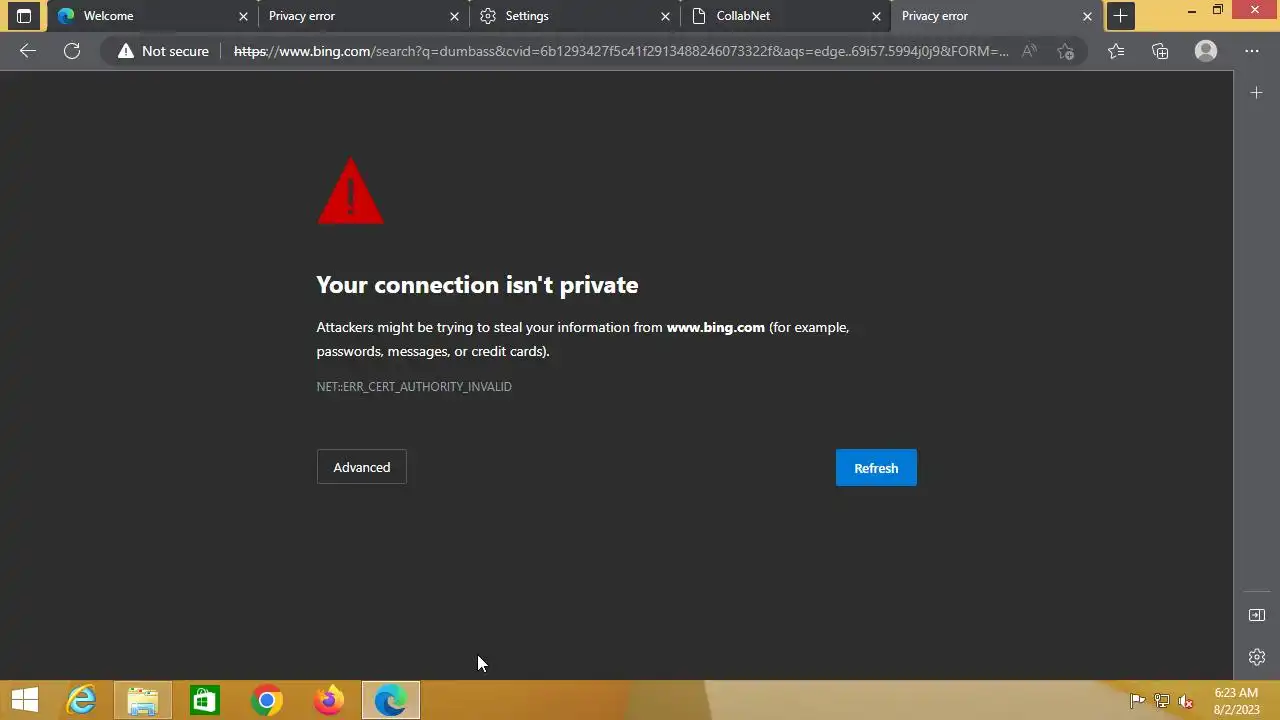This screenshot has width=1280, height=720.
Task: Click the red warning triangle icon
Action: point(350,191)
